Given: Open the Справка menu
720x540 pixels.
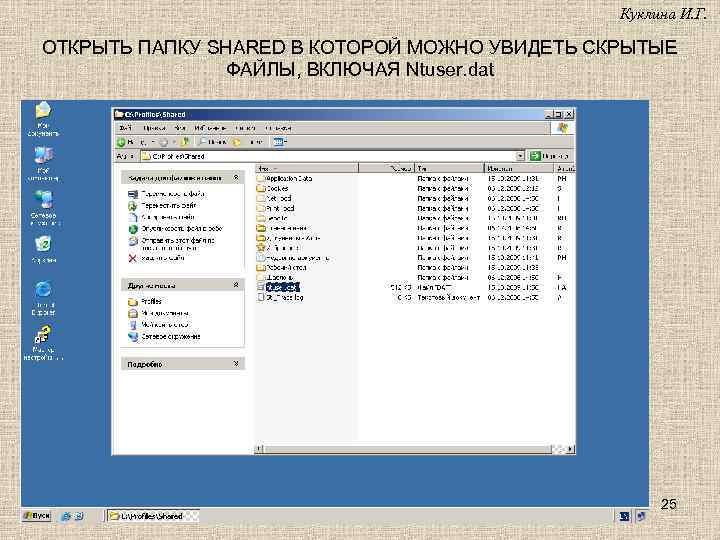Looking at the screenshot, I should pos(278,128).
